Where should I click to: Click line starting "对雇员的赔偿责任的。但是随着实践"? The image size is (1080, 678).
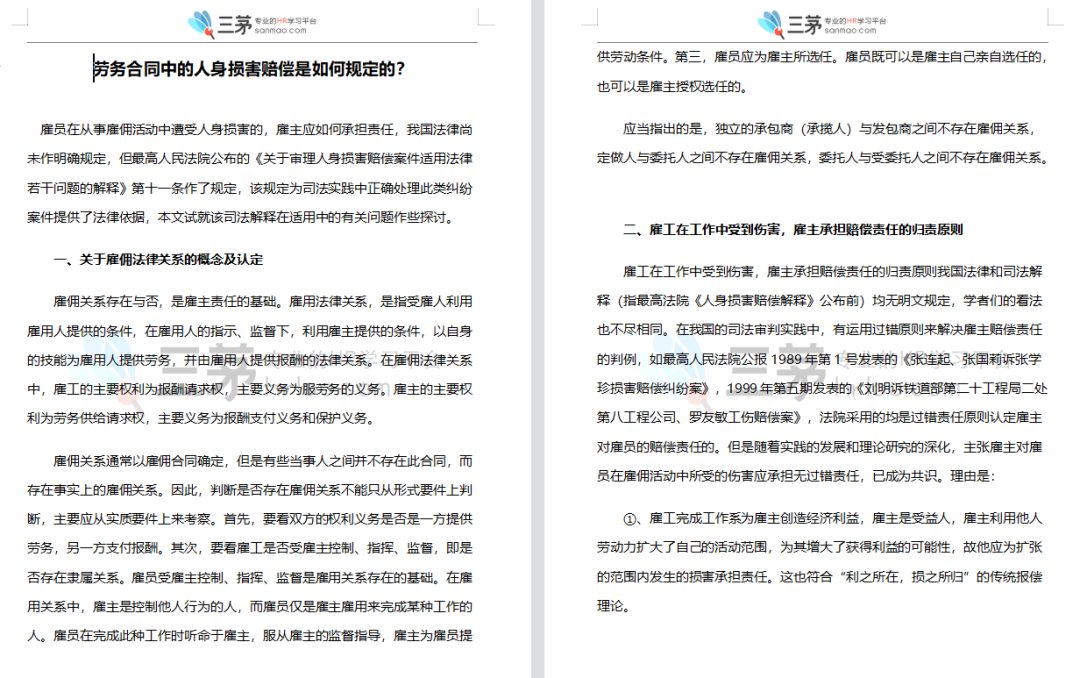[820, 446]
